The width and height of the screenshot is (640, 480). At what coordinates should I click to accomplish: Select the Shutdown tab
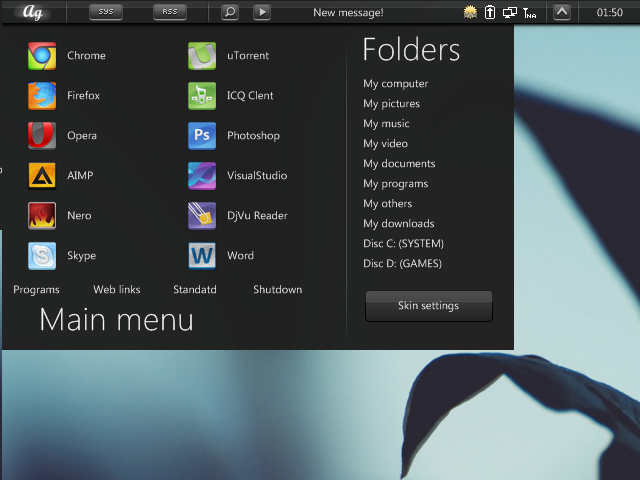[277, 290]
